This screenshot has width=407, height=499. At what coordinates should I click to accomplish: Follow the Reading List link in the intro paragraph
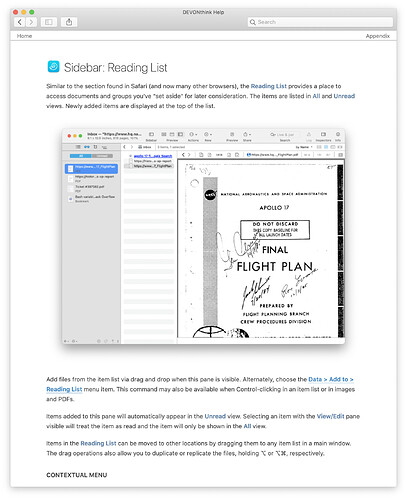click(x=268, y=86)
